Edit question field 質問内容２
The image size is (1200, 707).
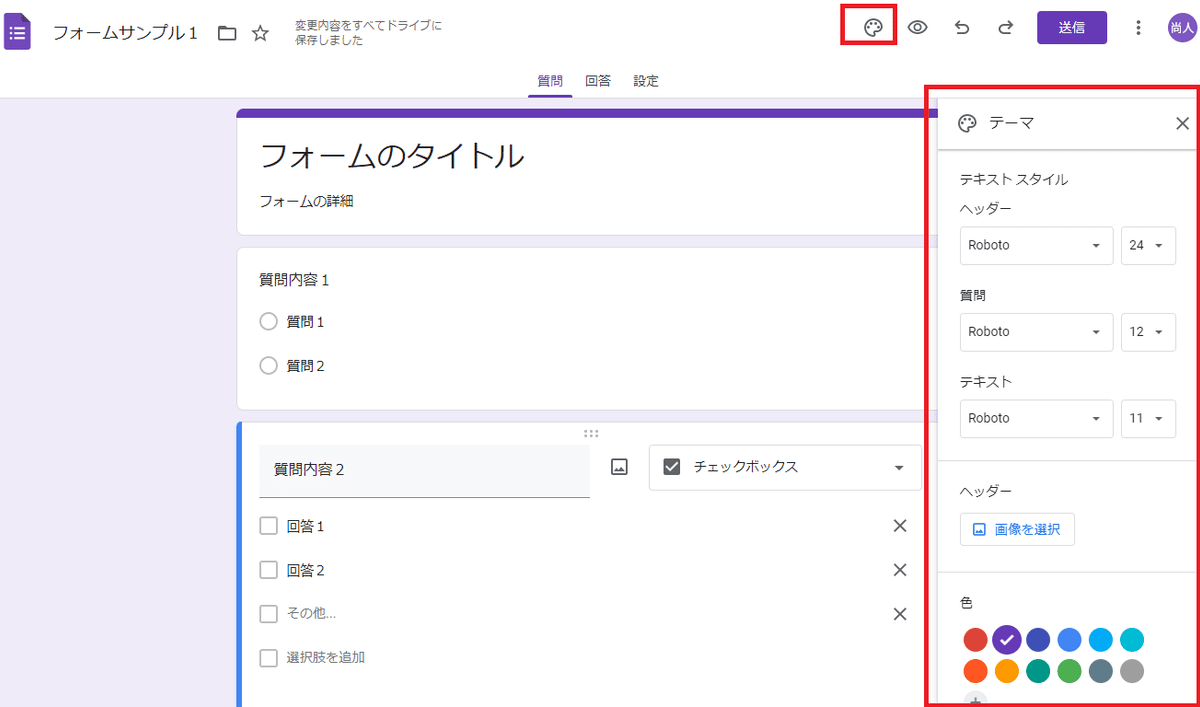tap(424, 470)
